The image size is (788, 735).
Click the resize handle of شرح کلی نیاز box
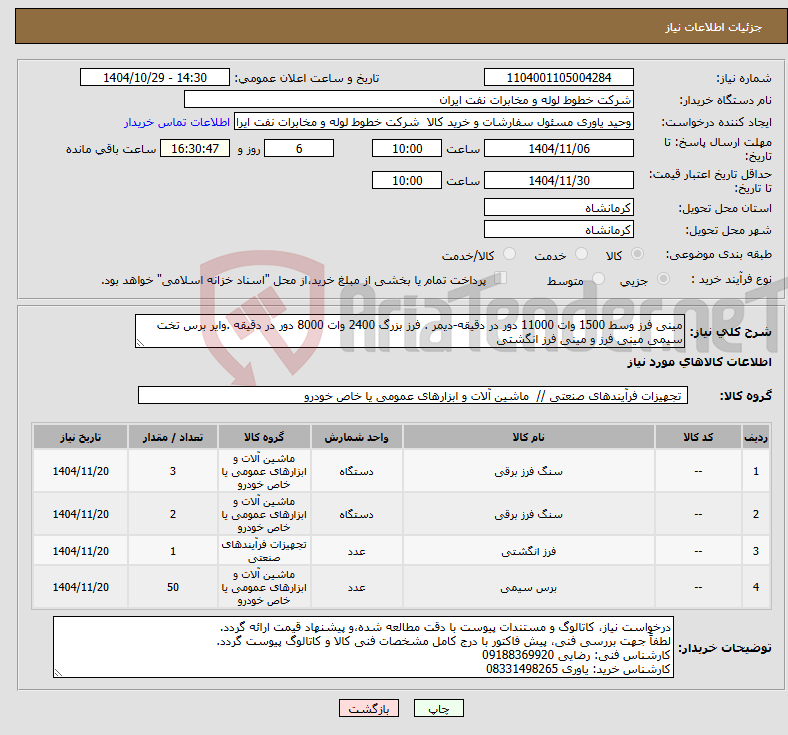[x=140, y=343]
